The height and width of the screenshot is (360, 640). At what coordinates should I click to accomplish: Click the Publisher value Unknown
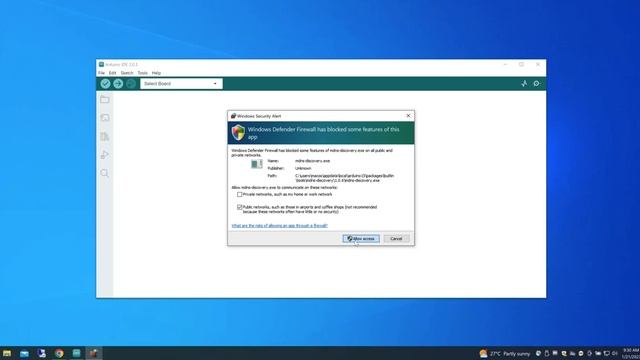[303, 169]
